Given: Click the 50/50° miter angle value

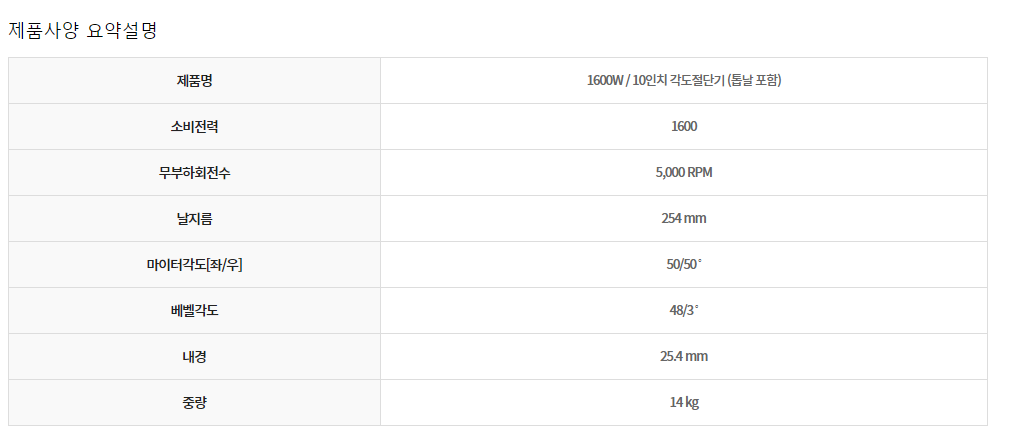Looking at the screenshot, I should pyautogui.click(x=683, y=265).
